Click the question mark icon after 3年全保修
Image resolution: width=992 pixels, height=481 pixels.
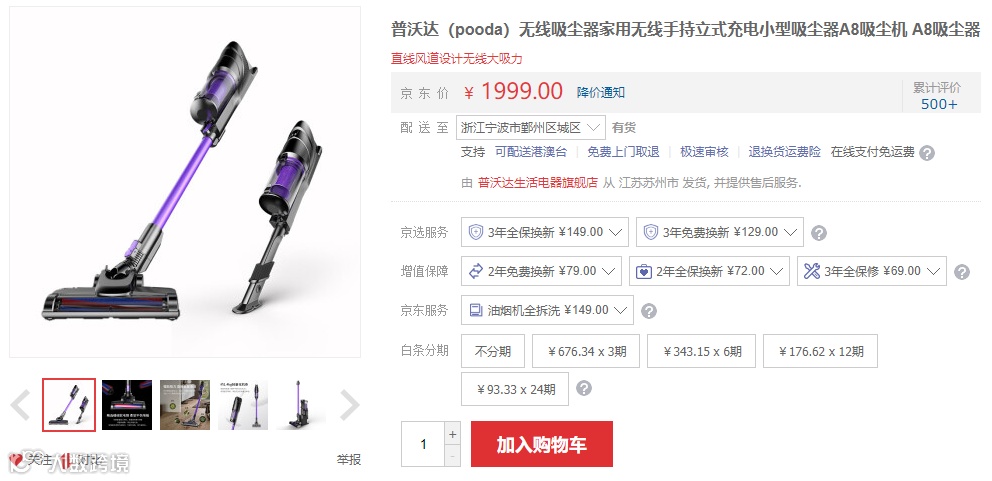tap(962, 272)
